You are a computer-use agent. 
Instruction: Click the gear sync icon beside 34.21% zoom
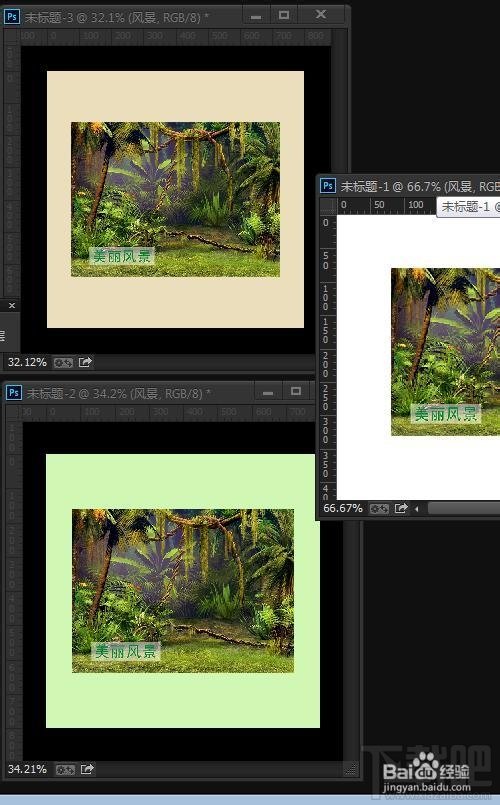click(x=65, y=770)
